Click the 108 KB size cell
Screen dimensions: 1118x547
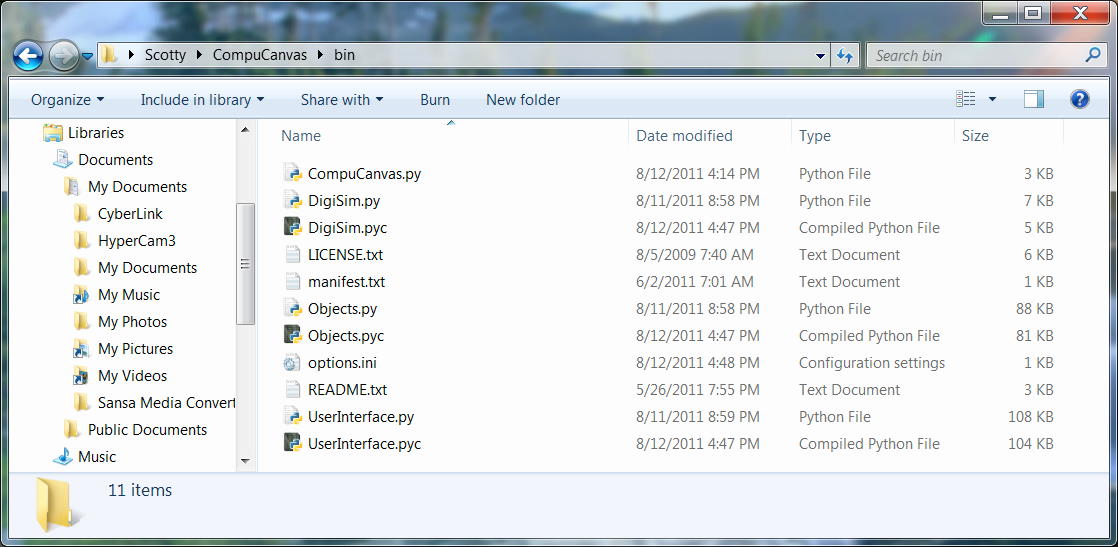coord(1030,416)
